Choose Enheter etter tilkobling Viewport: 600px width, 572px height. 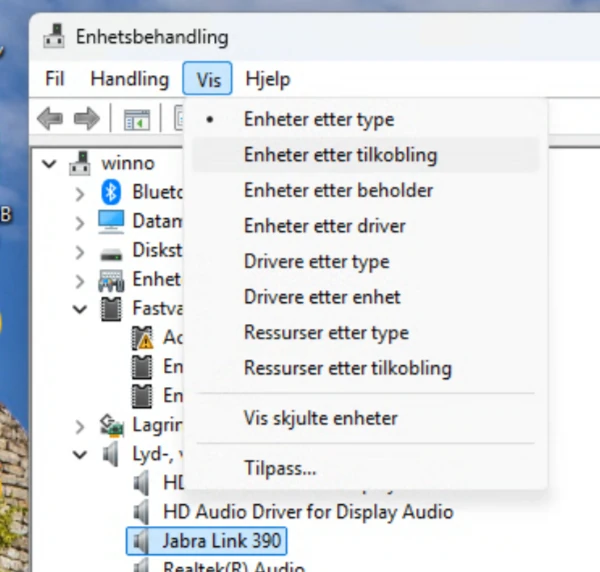(x=366, y=155)
